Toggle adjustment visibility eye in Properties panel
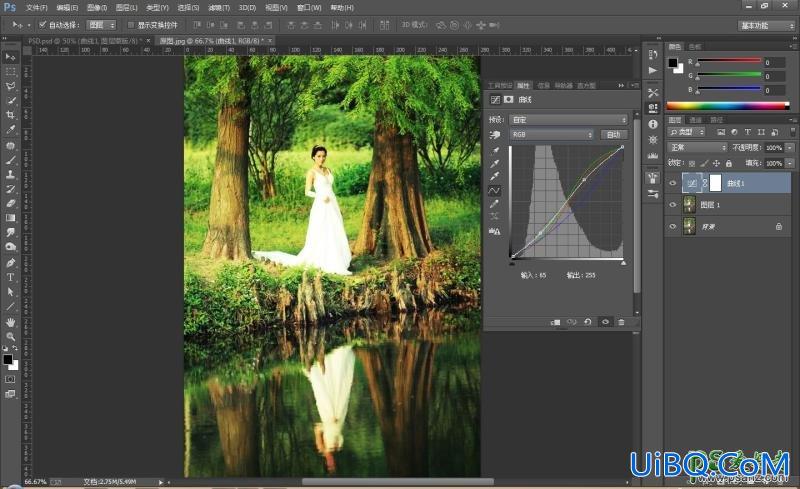800x489 pixels. [605, 322]
